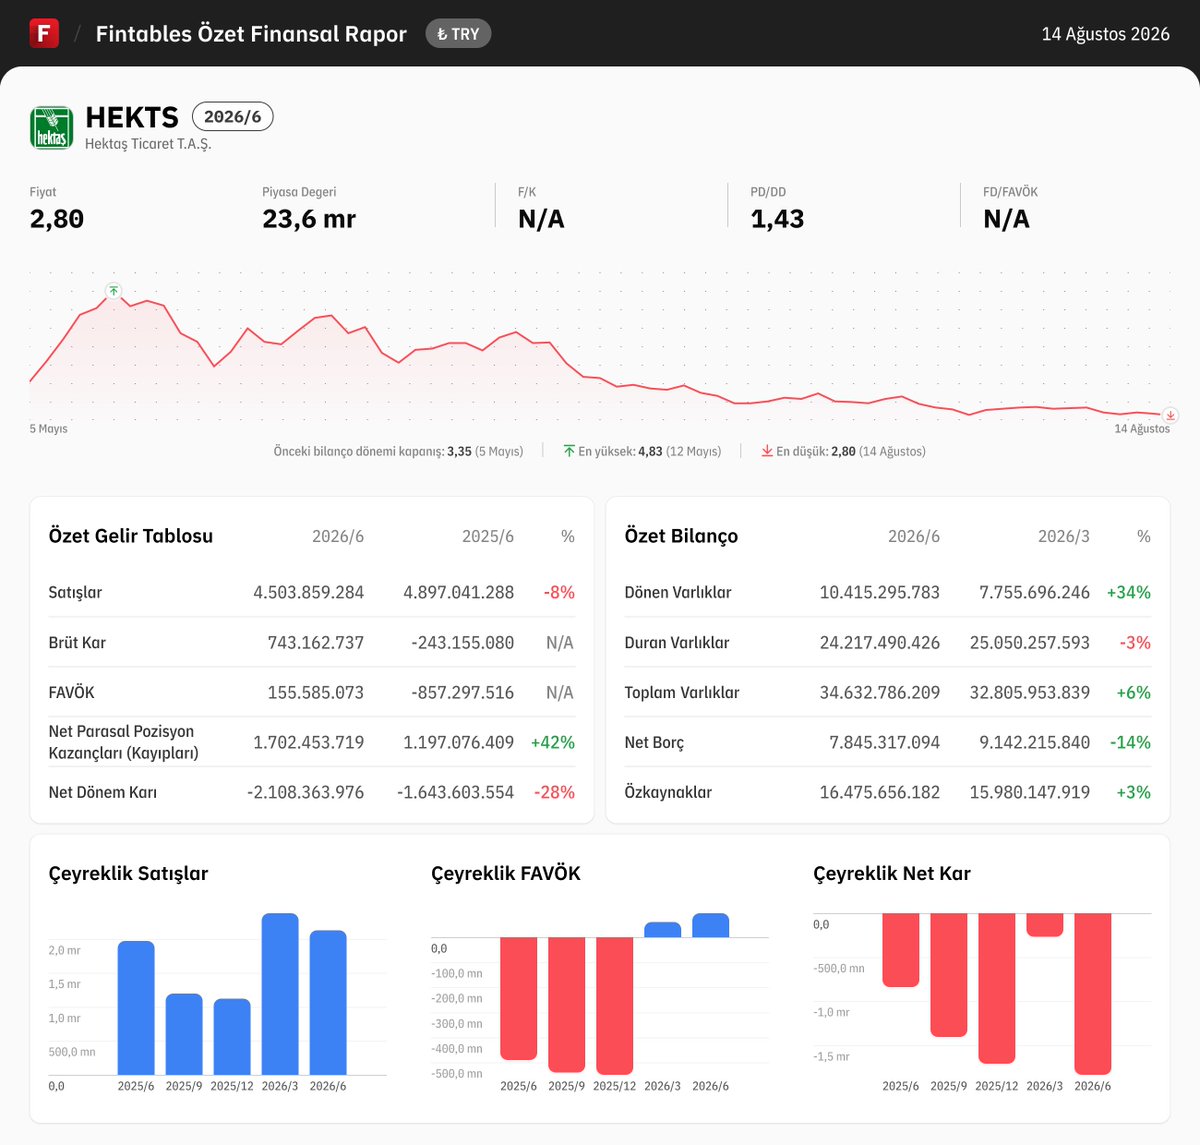Click the 2026/3 blue bar in Çeyreklik FAVÖK

663,930
